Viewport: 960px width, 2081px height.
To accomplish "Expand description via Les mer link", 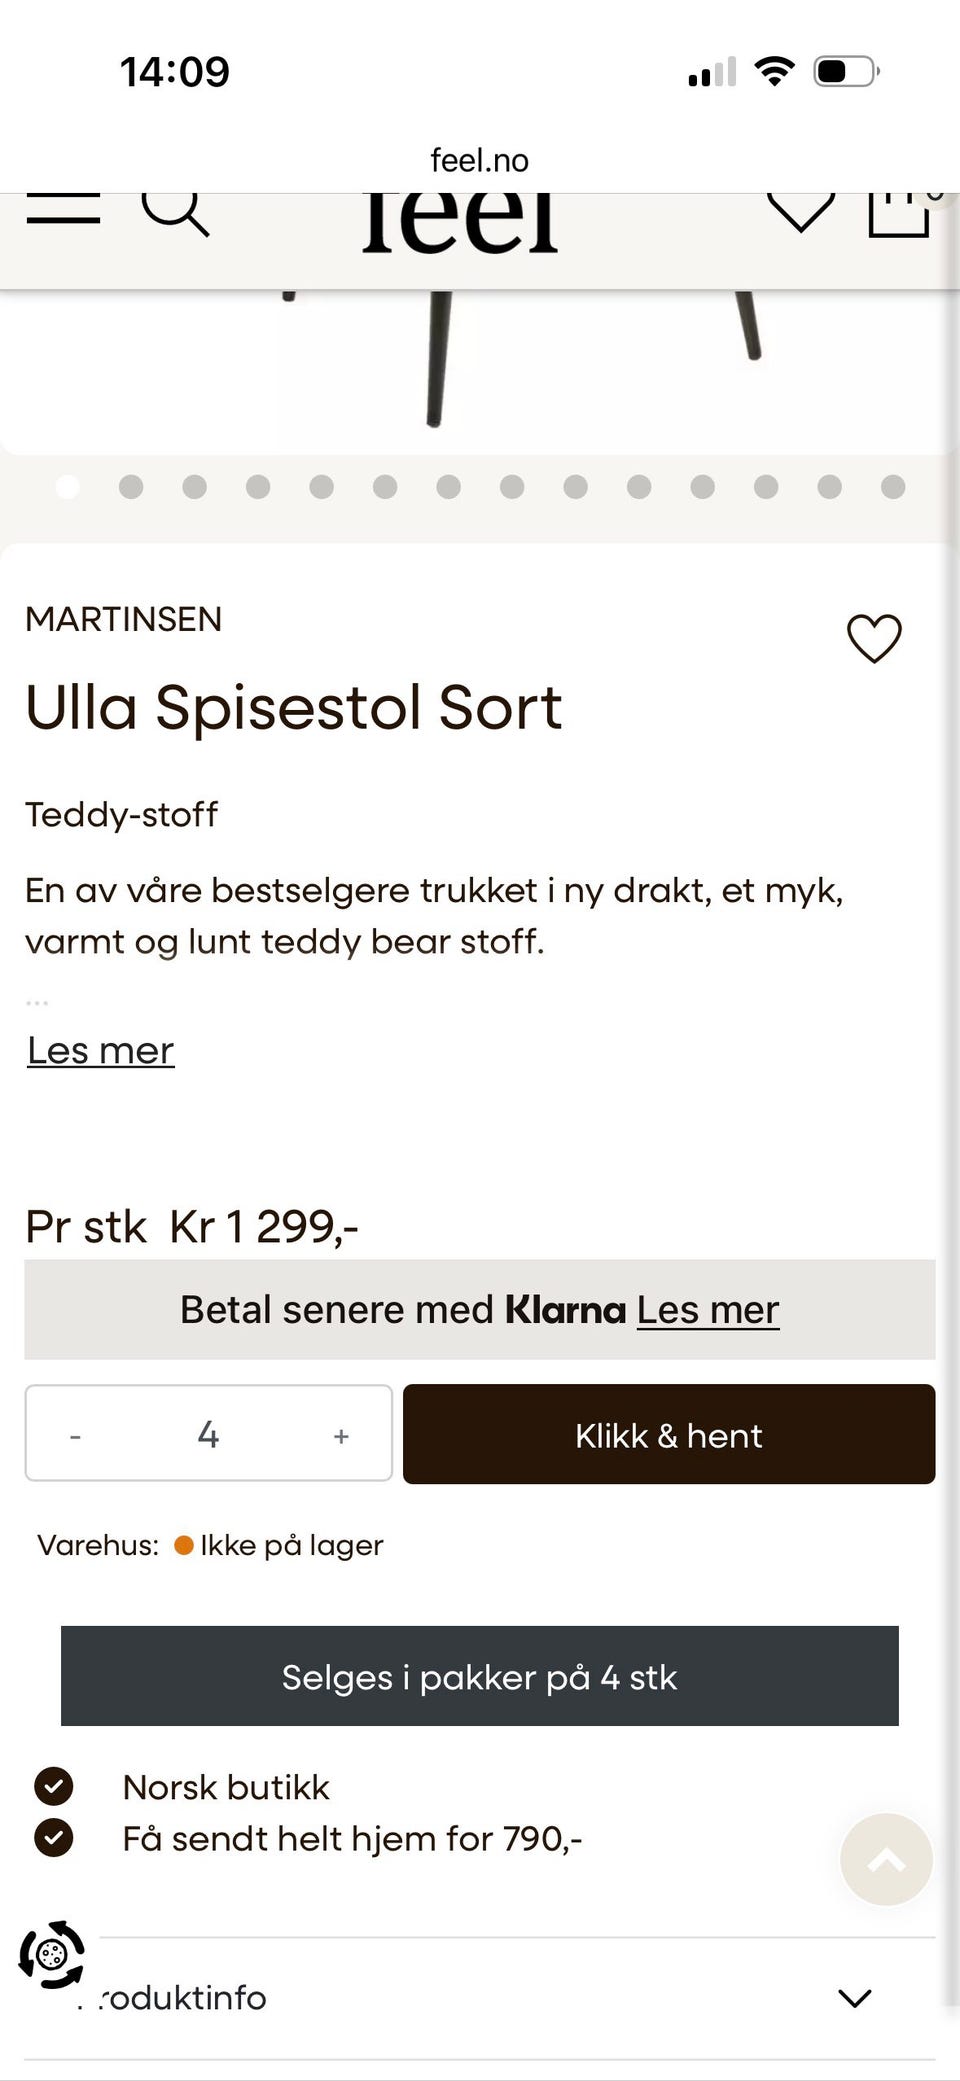I will 101,1051.
